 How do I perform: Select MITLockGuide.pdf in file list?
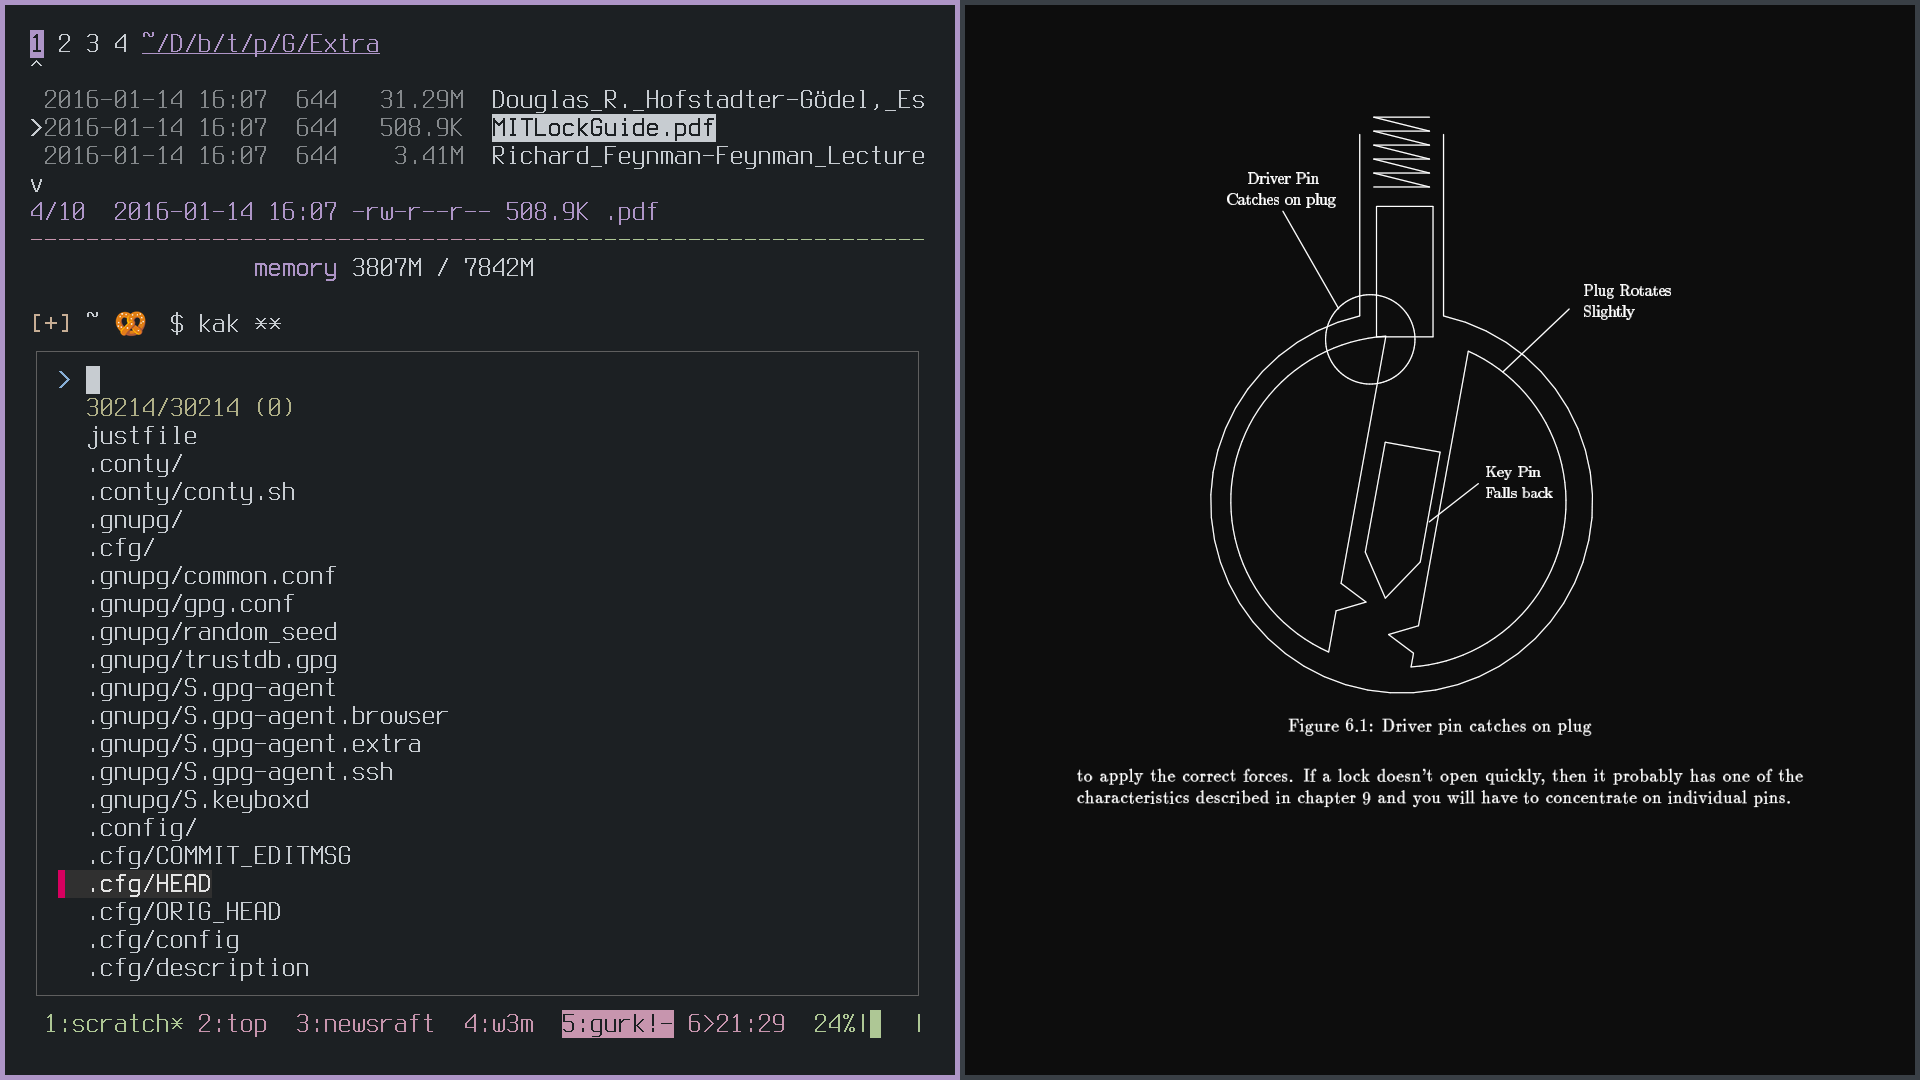click(603, 128)
